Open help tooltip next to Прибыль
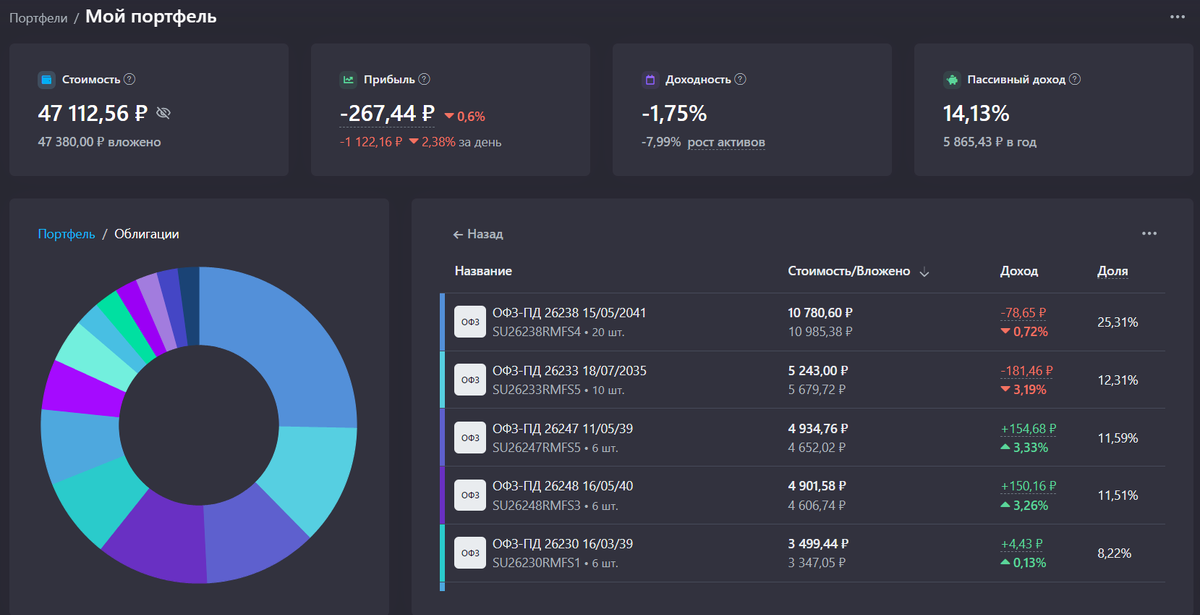 point(424,79)
